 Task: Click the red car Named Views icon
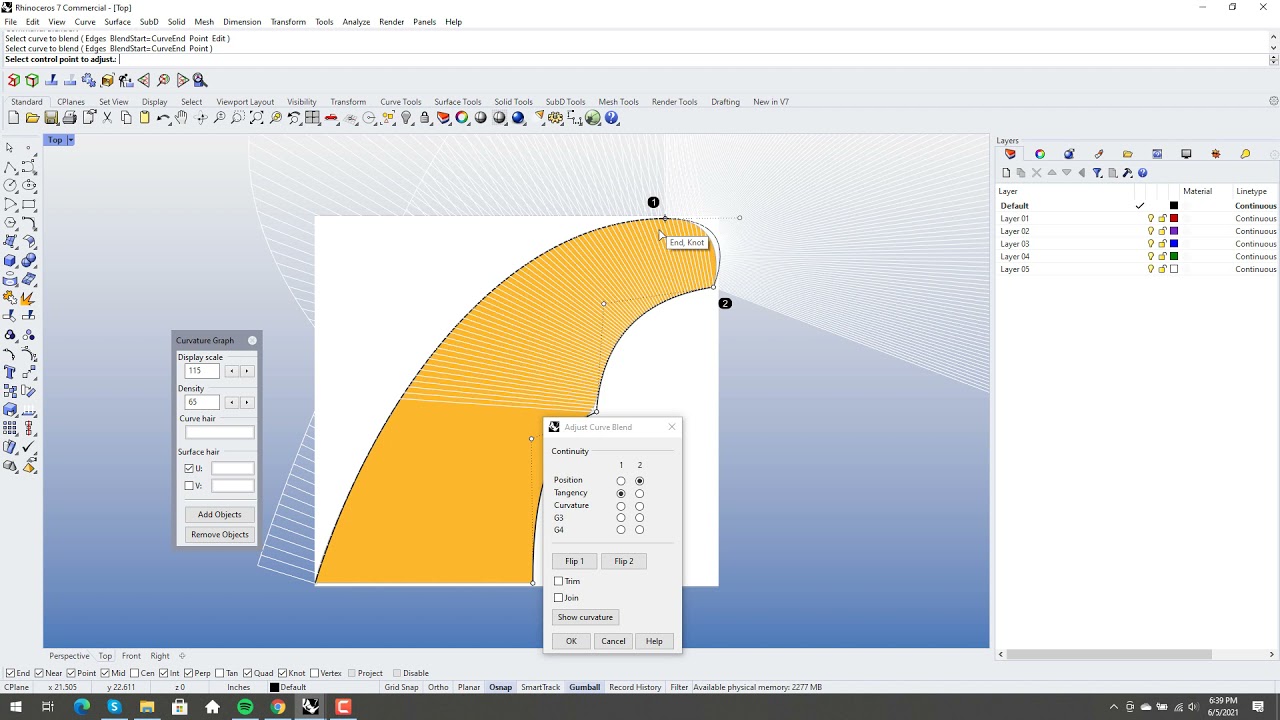[x=330, y=118]
